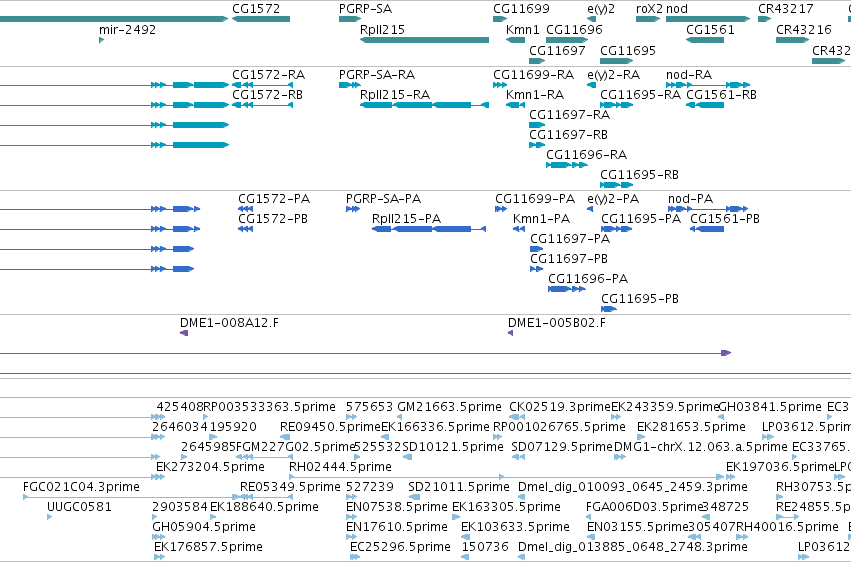The width and height of the screenshot is (851, 562).
Task: Click the CG11695-PA protein label
Action: click(x=641, y=219)
